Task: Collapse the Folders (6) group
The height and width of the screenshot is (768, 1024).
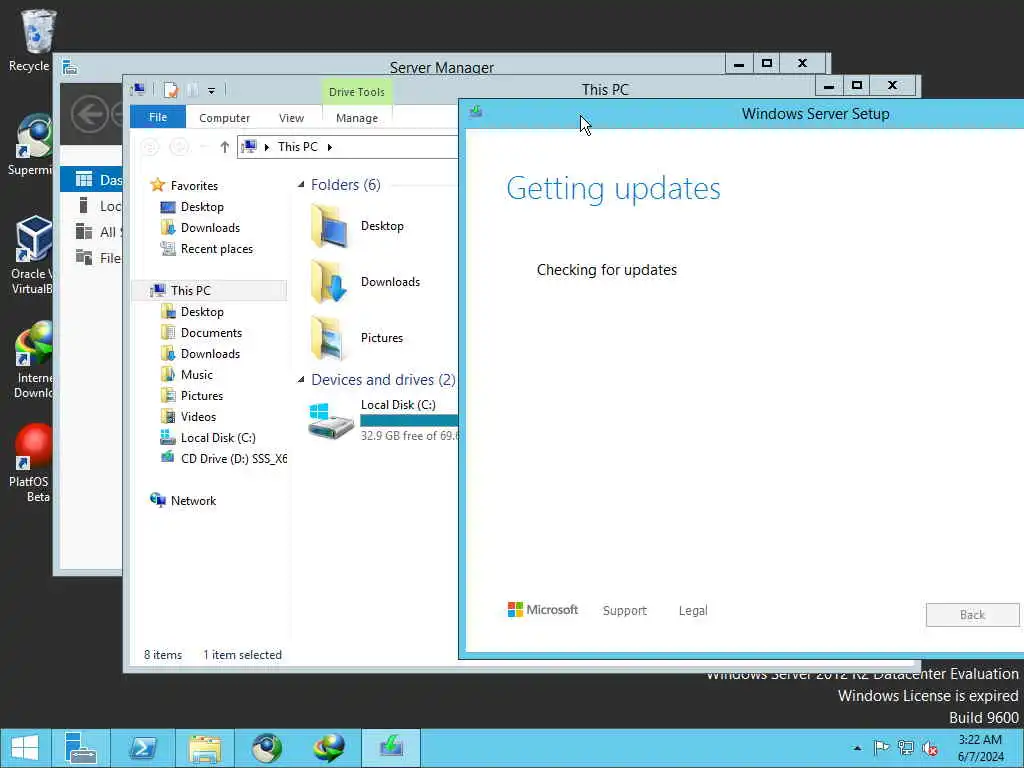Action: click(301, 185)
